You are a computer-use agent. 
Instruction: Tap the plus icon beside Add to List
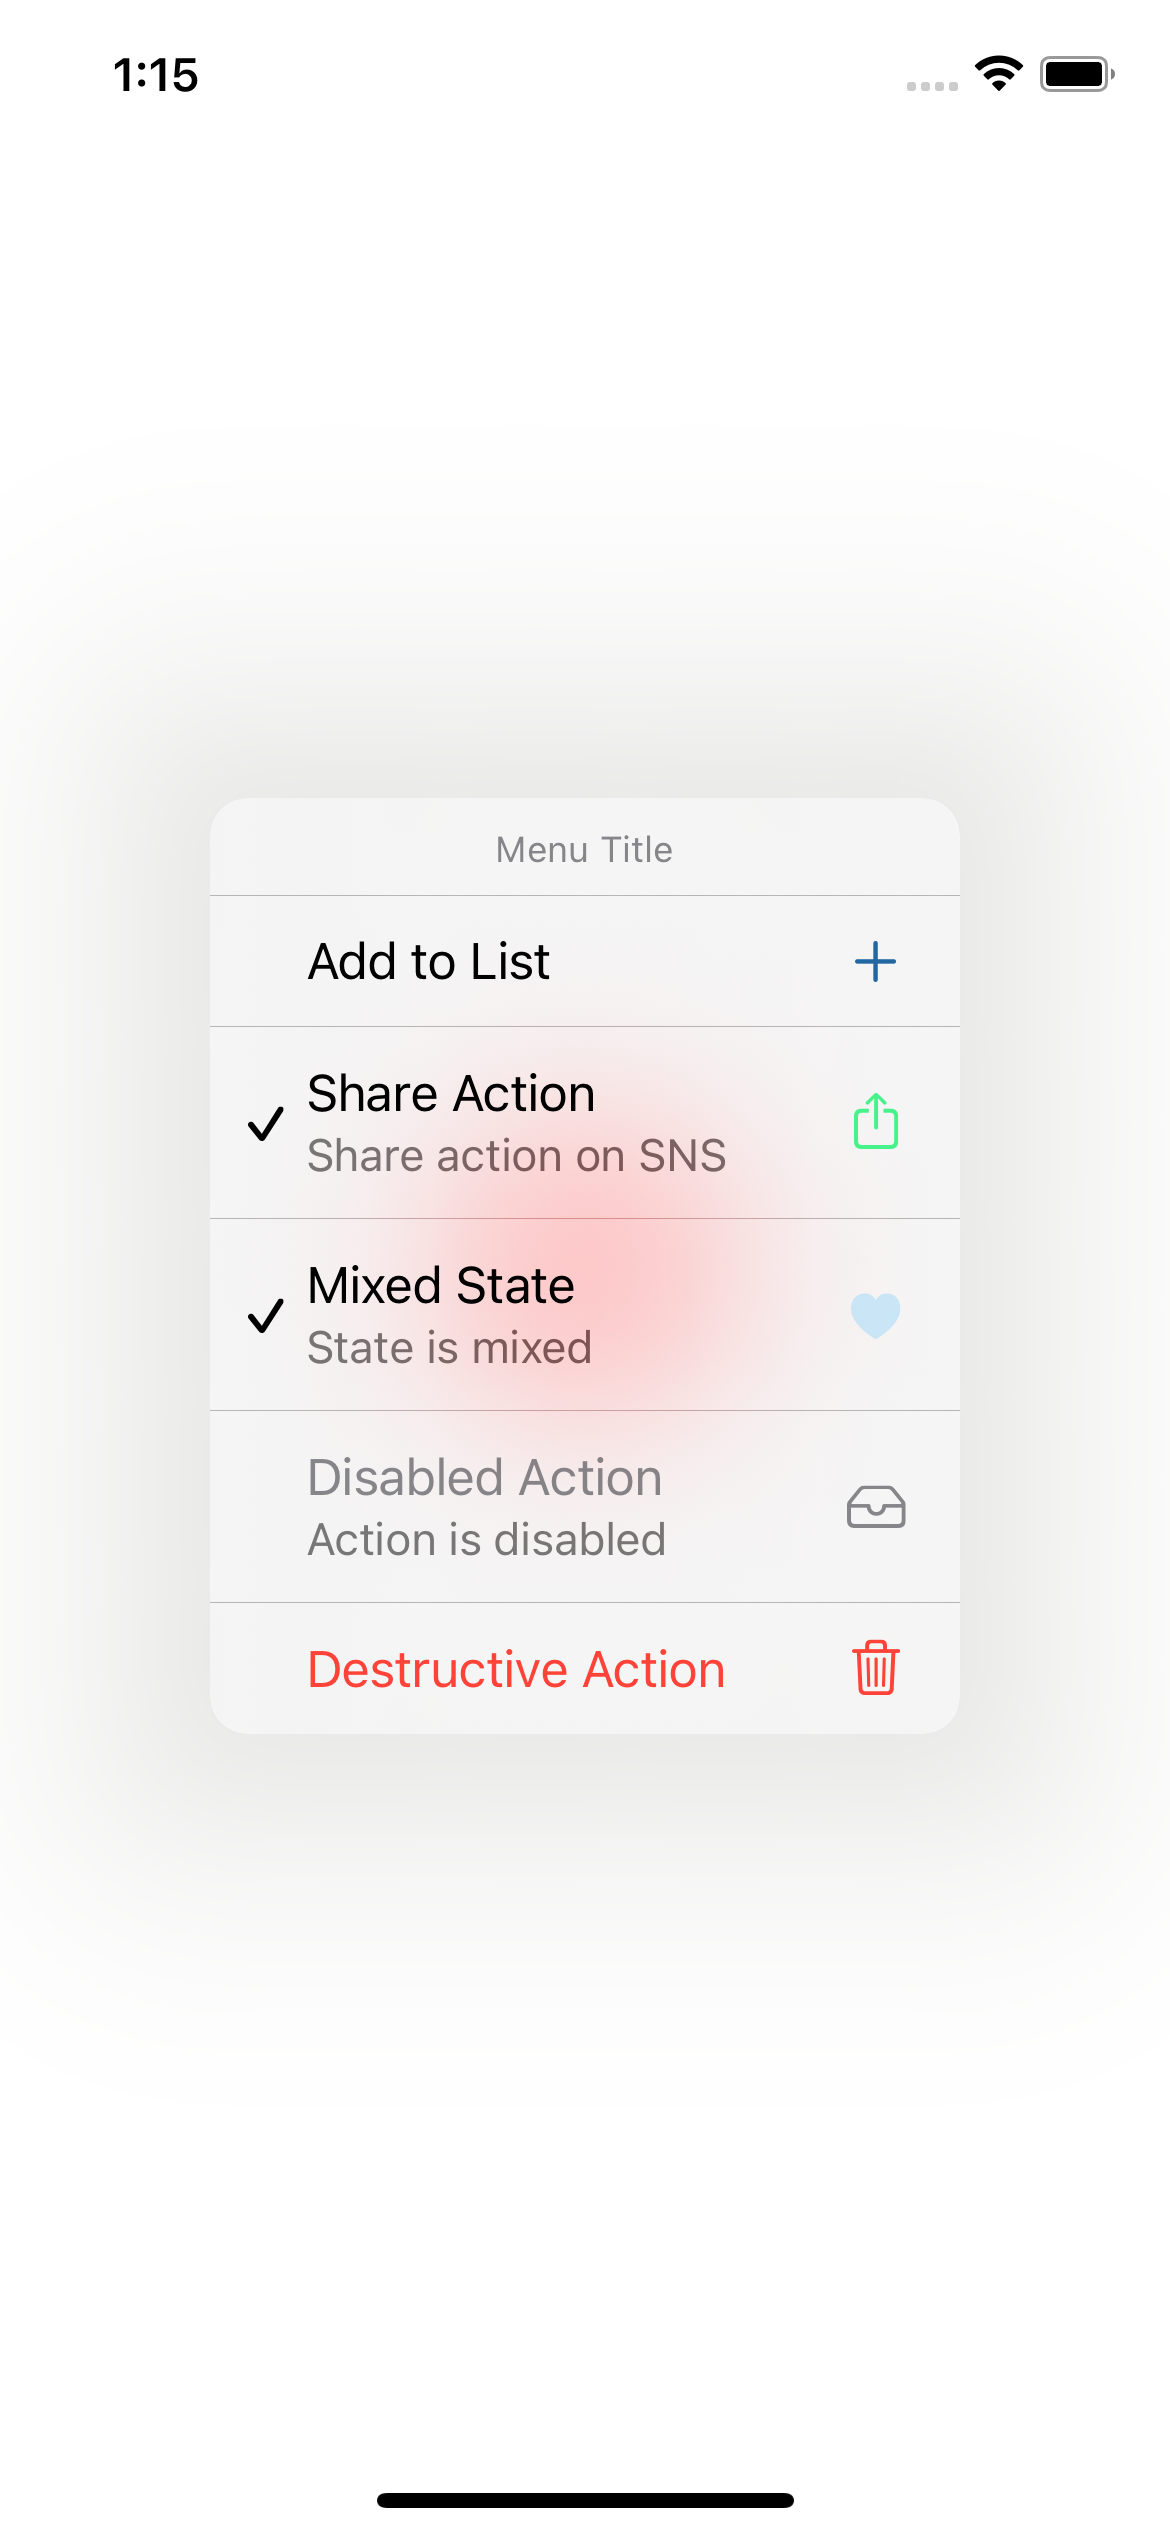pos(874,960)
